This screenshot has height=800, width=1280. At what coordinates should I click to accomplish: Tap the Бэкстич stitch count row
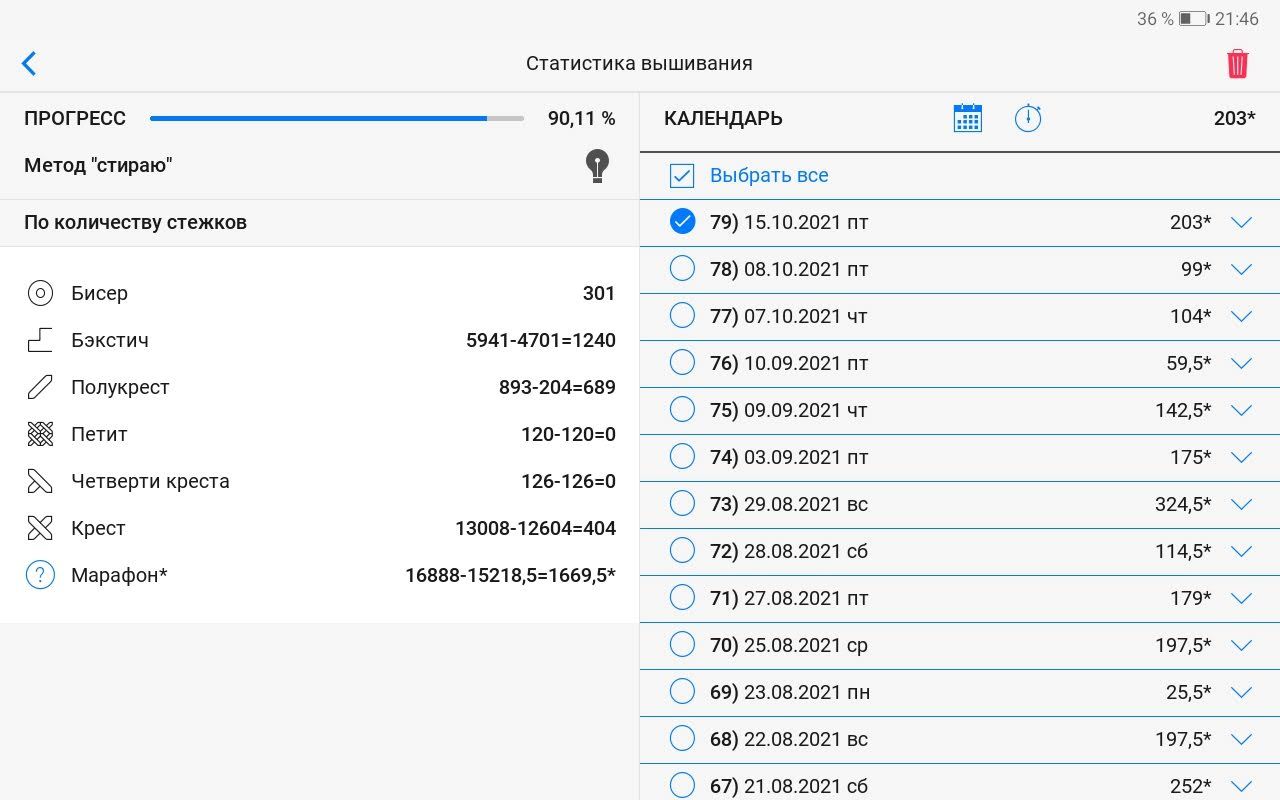point(320,340)
